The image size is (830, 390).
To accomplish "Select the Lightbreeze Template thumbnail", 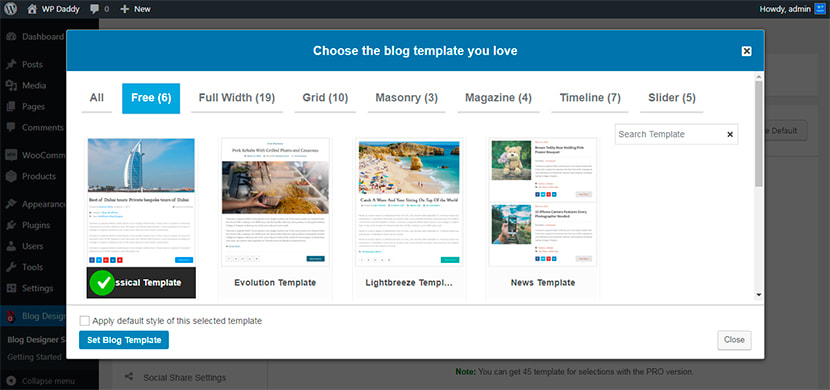I will tap(409, 203).
